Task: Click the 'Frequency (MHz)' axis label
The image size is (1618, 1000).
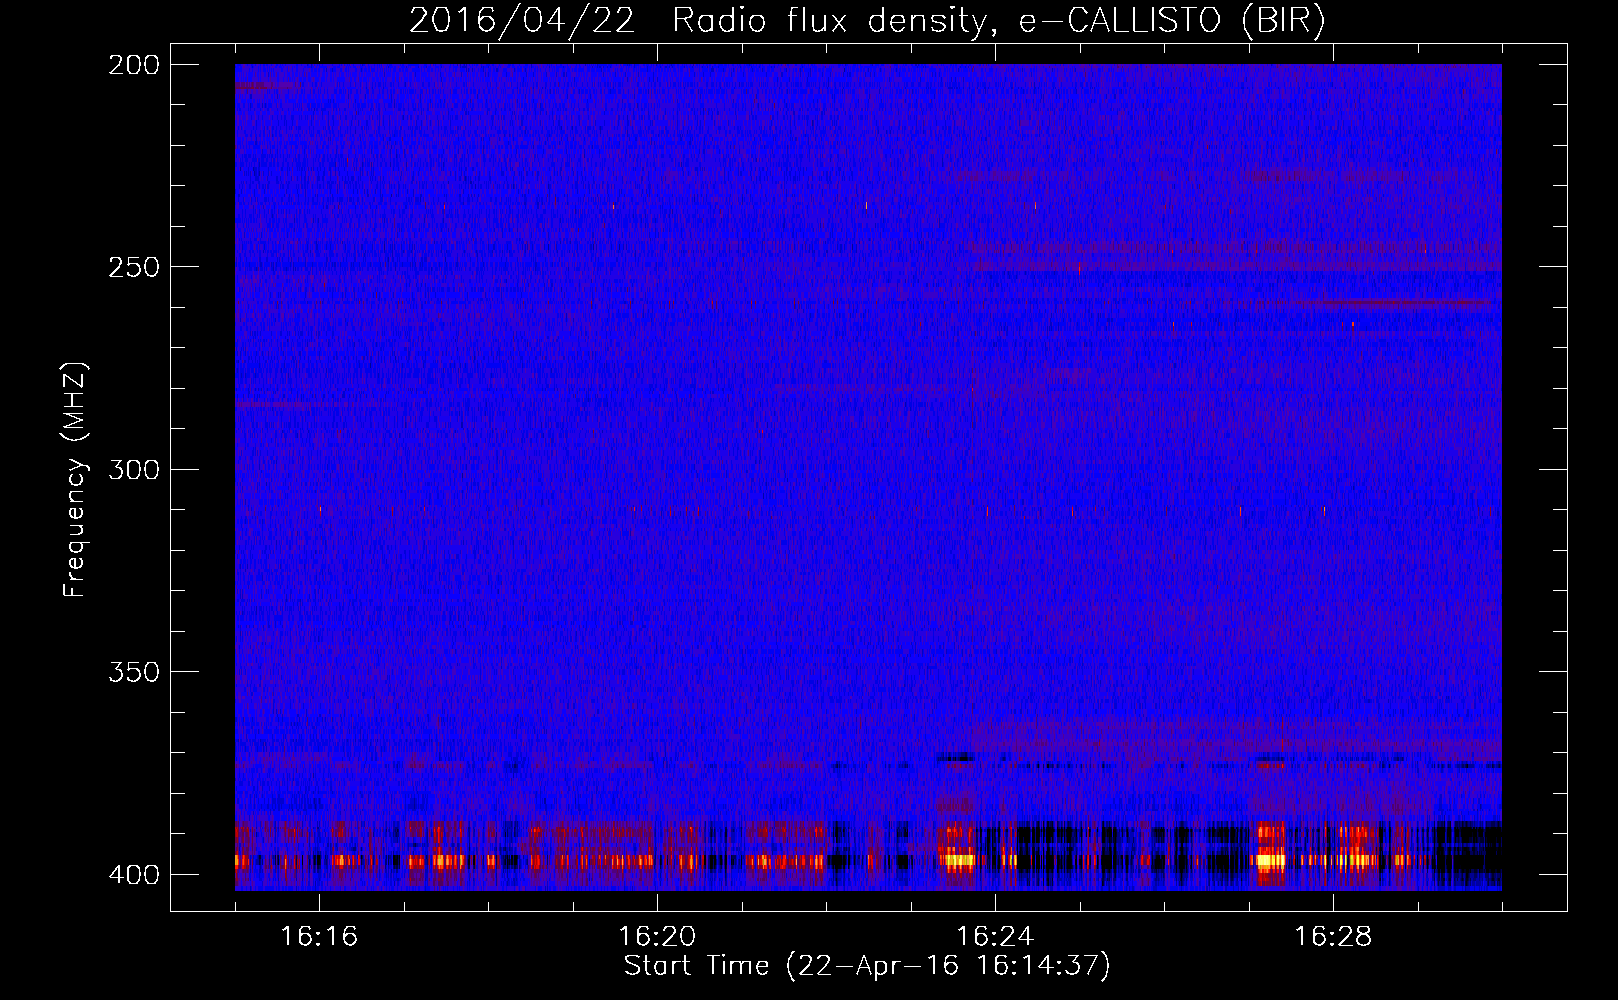Action: 74,479
